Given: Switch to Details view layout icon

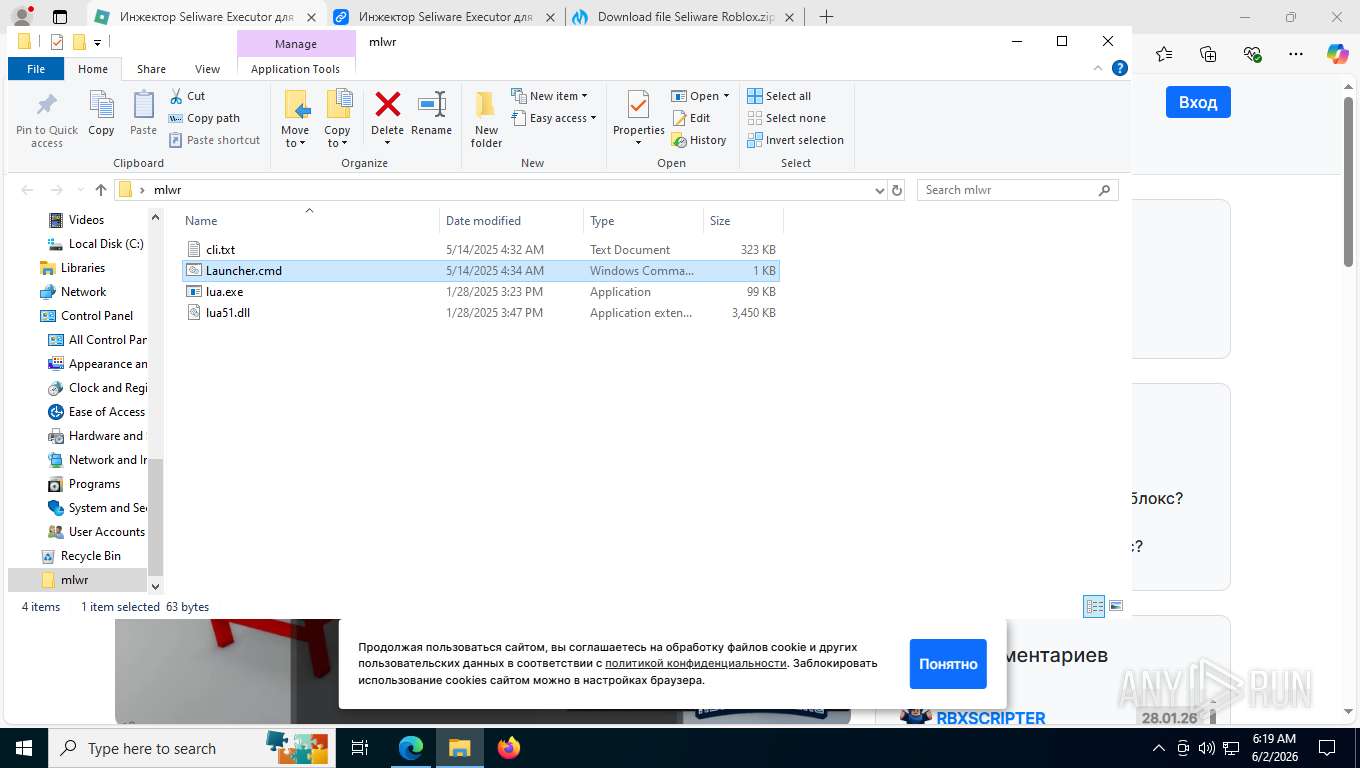Looking at the screenshot, I should tap(1094, 606).
